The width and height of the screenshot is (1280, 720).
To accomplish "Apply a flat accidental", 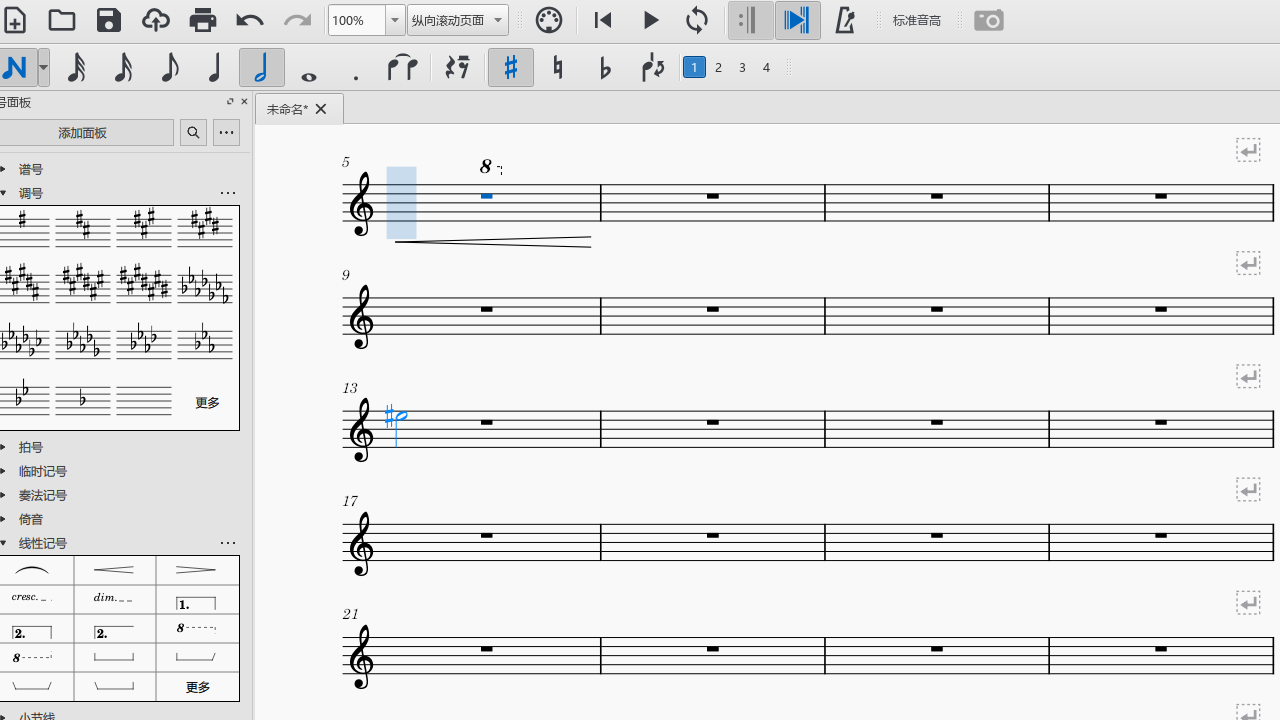I will tap(604, 67).
